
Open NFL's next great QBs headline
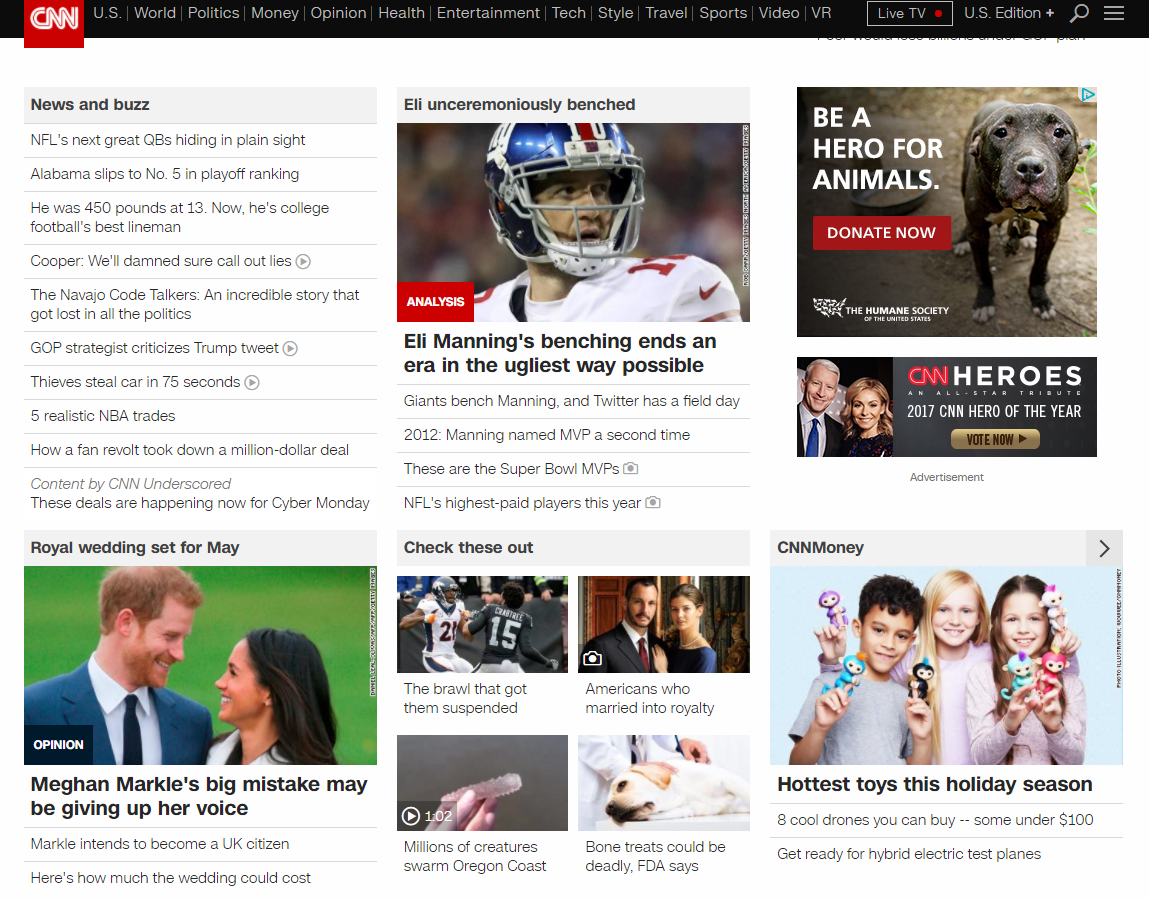coord(168,140)
